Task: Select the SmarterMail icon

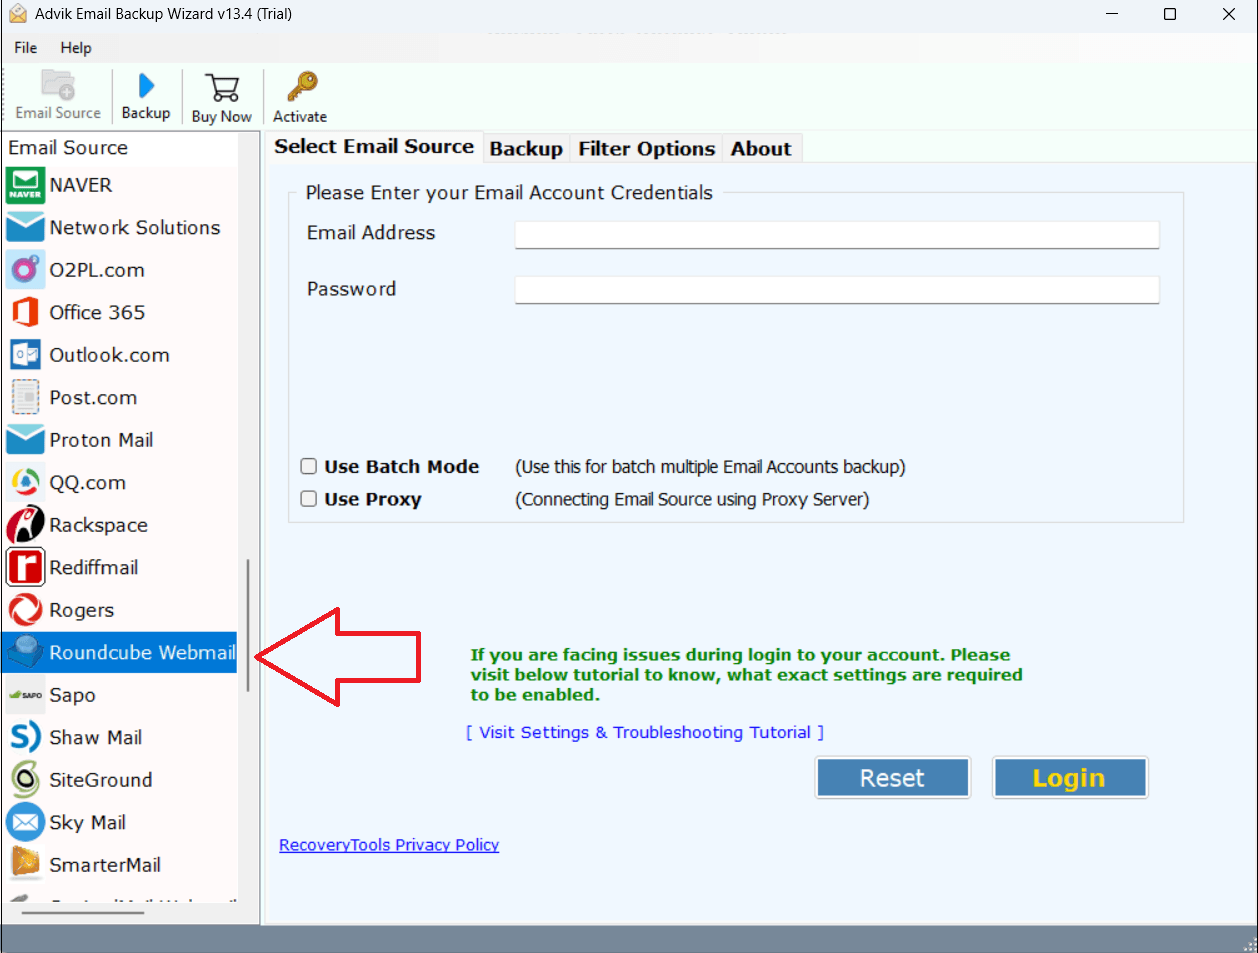Action: (25, 865)
